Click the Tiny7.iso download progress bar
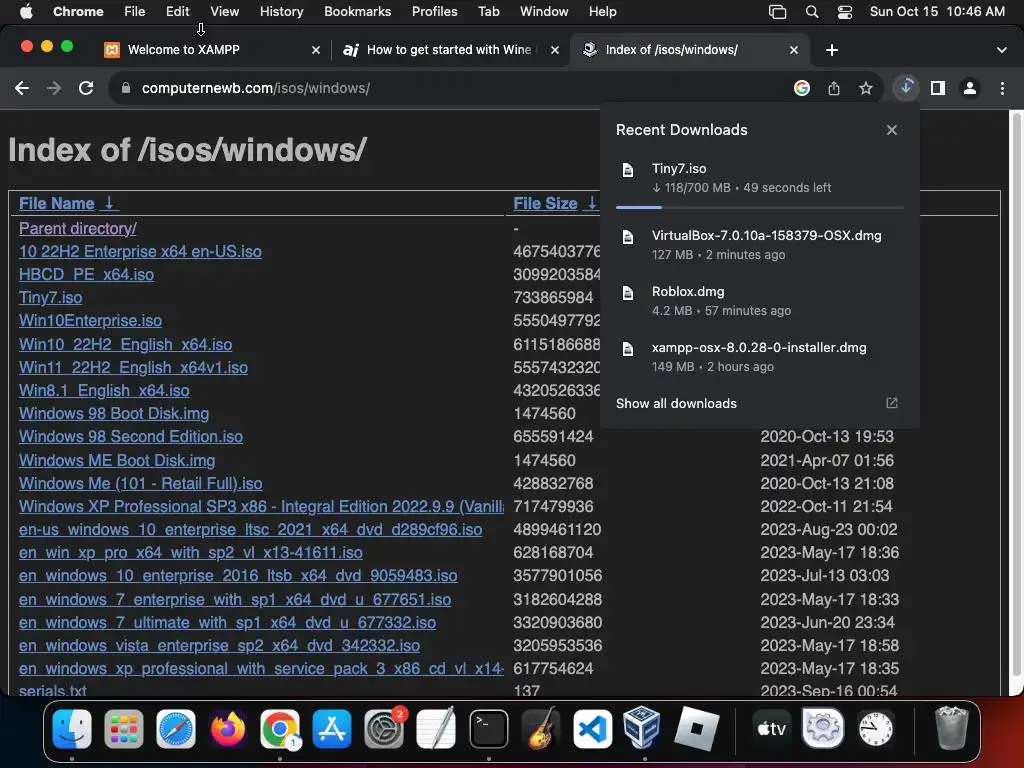Screen dimensions: 1024x768 click(x=760, y=208)
